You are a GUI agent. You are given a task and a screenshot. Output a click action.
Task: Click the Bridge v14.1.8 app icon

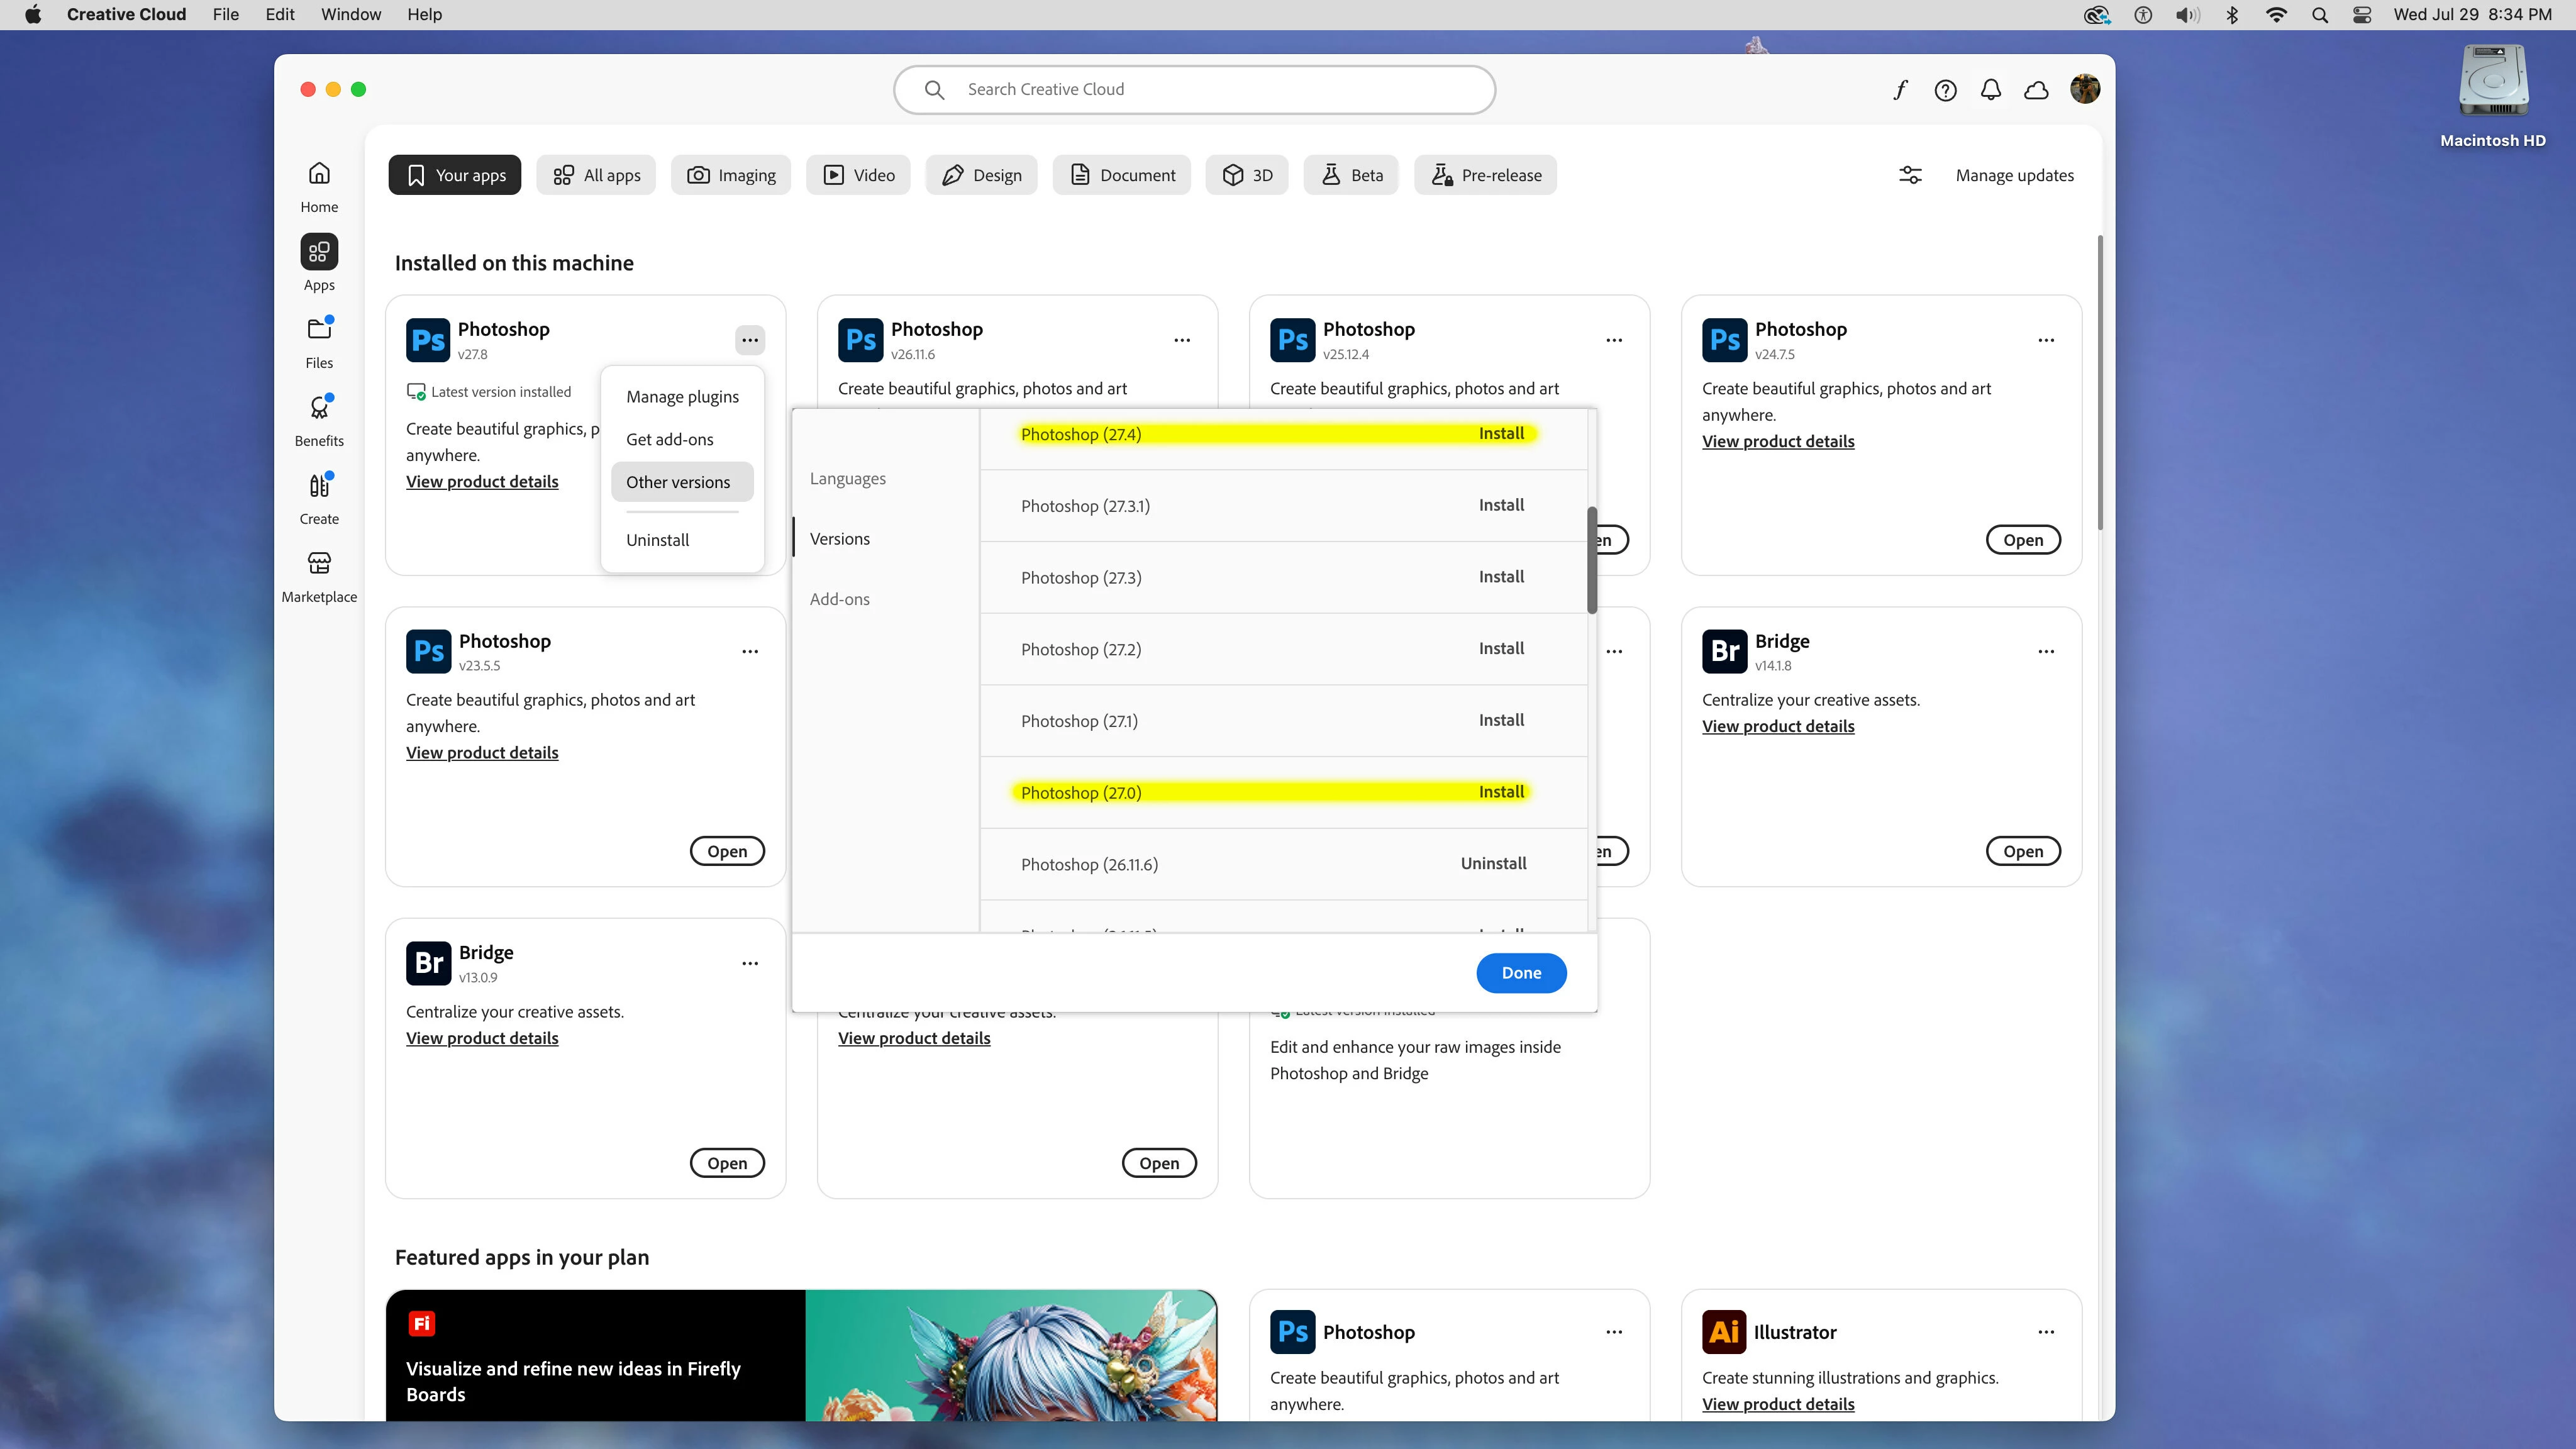tap(1724, 651)
